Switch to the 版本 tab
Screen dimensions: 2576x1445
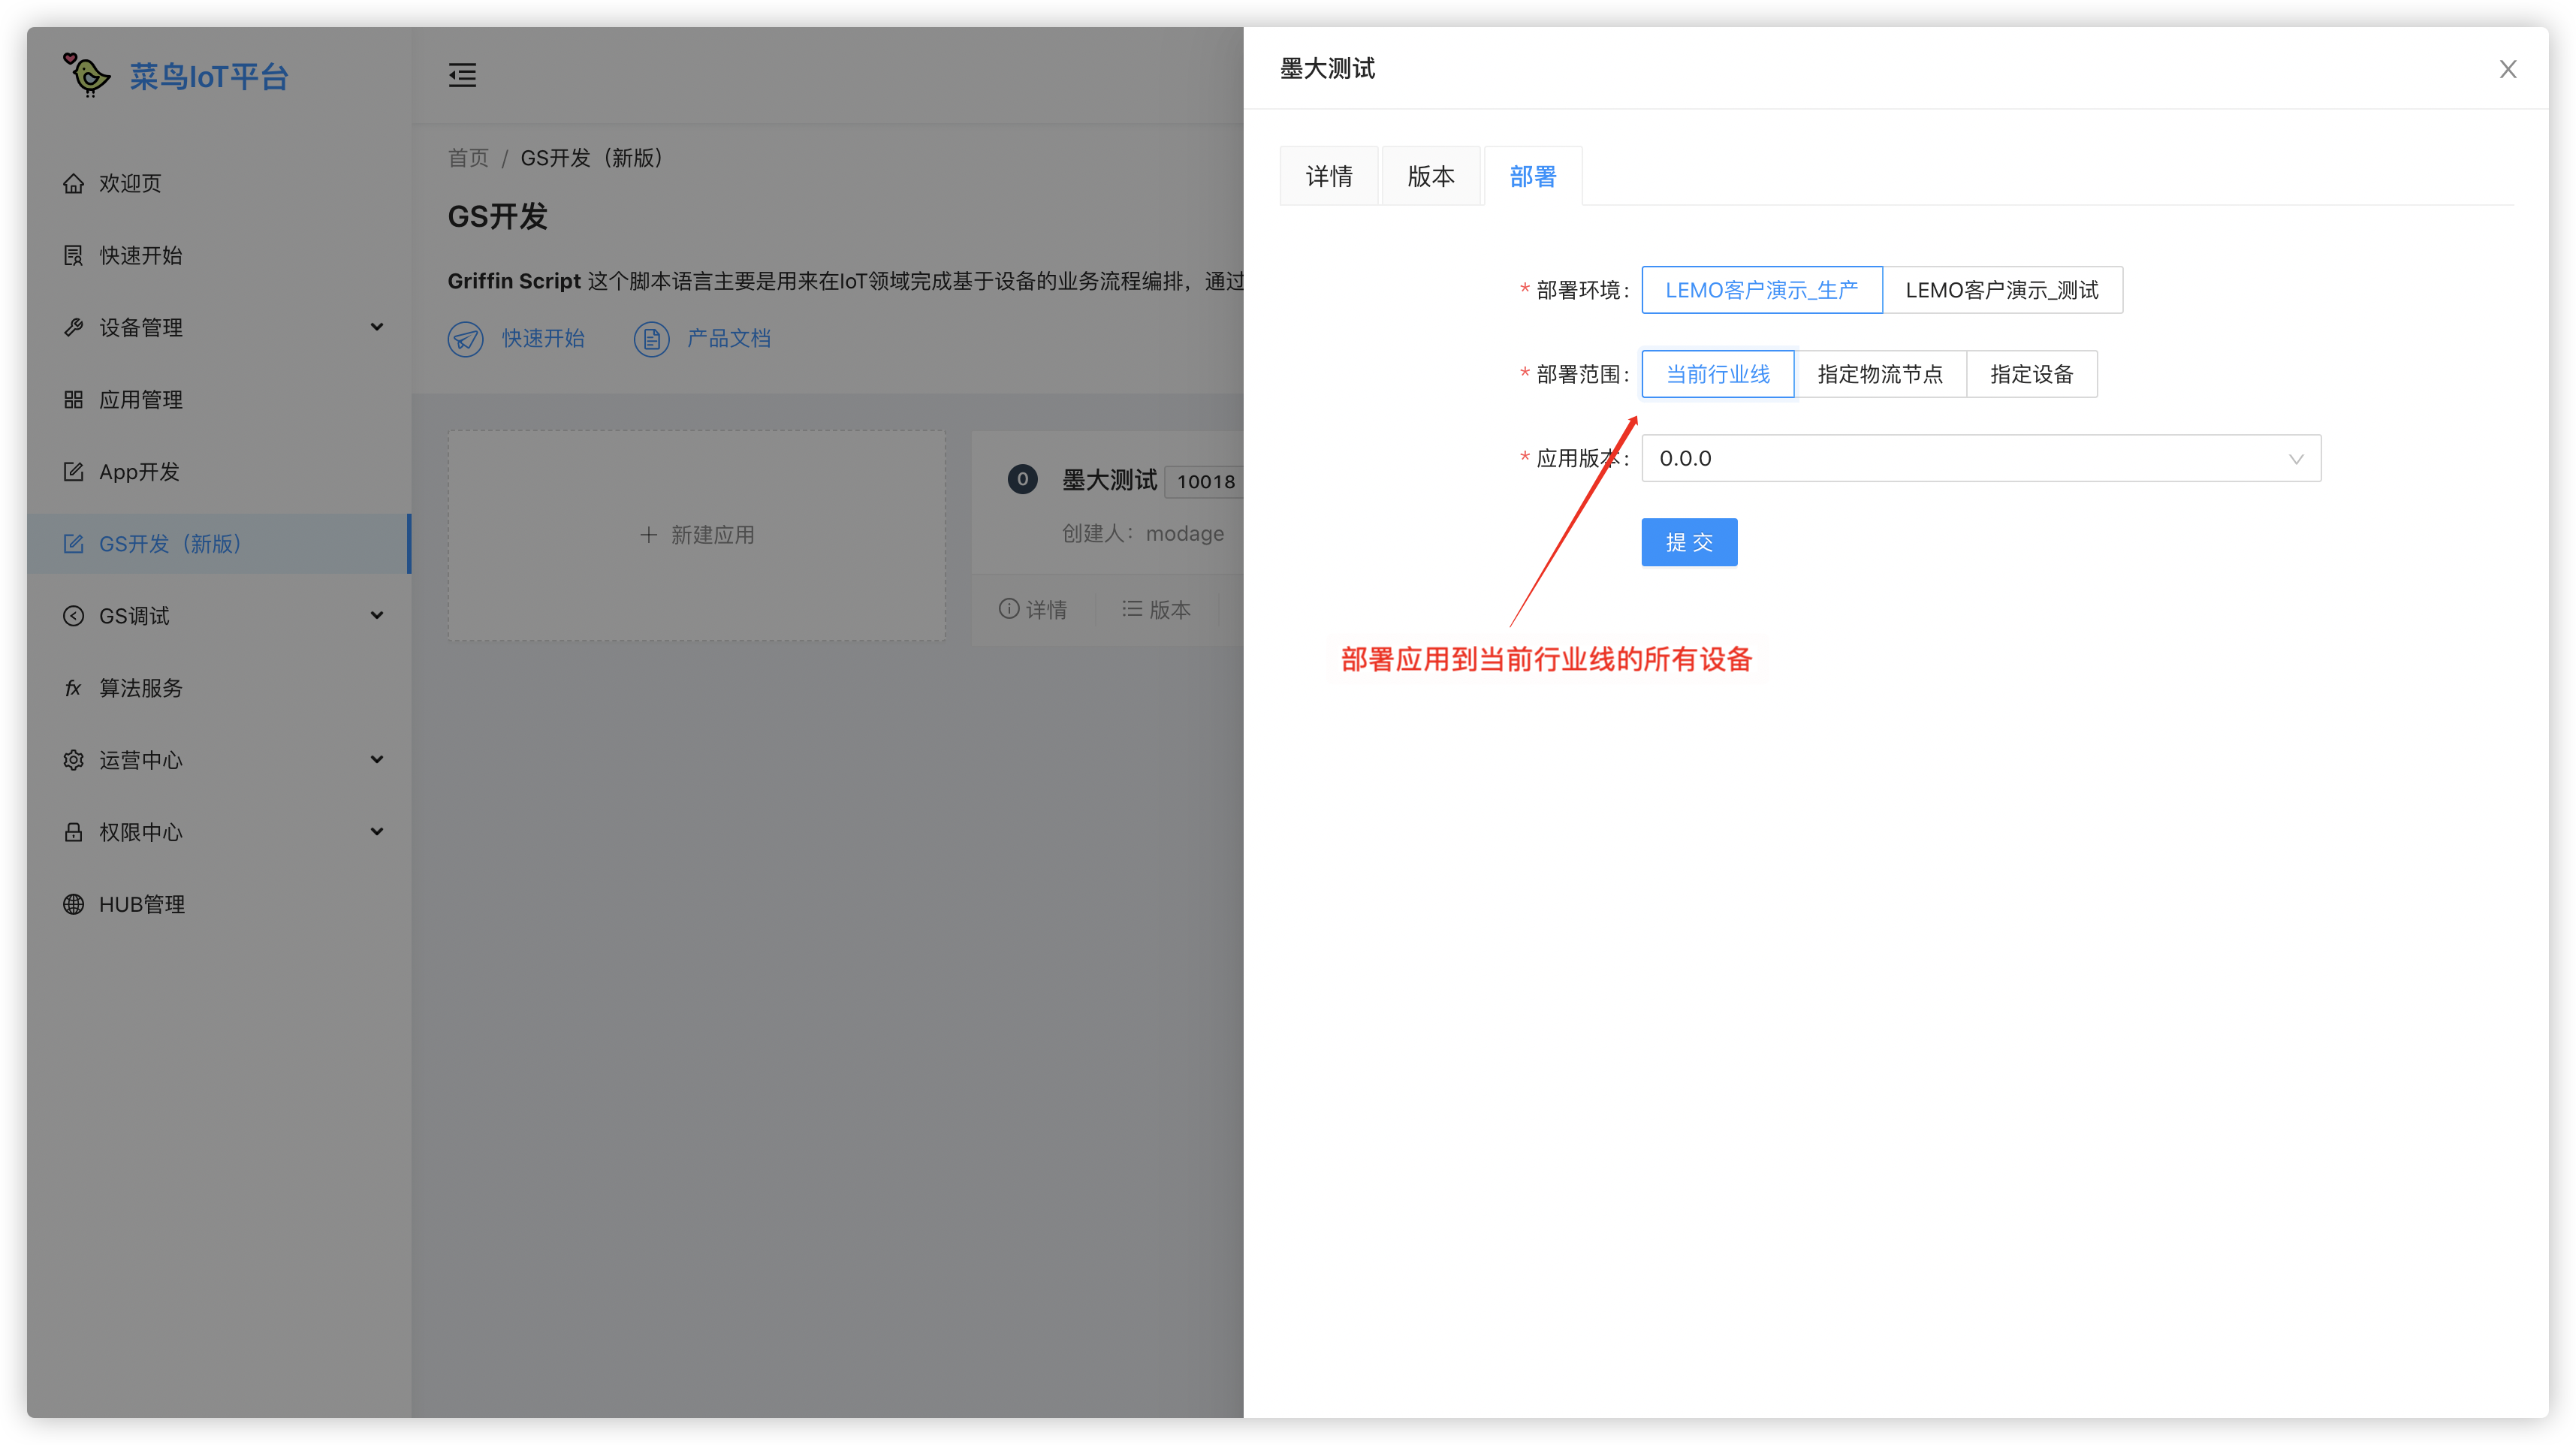click(1430, 177)
